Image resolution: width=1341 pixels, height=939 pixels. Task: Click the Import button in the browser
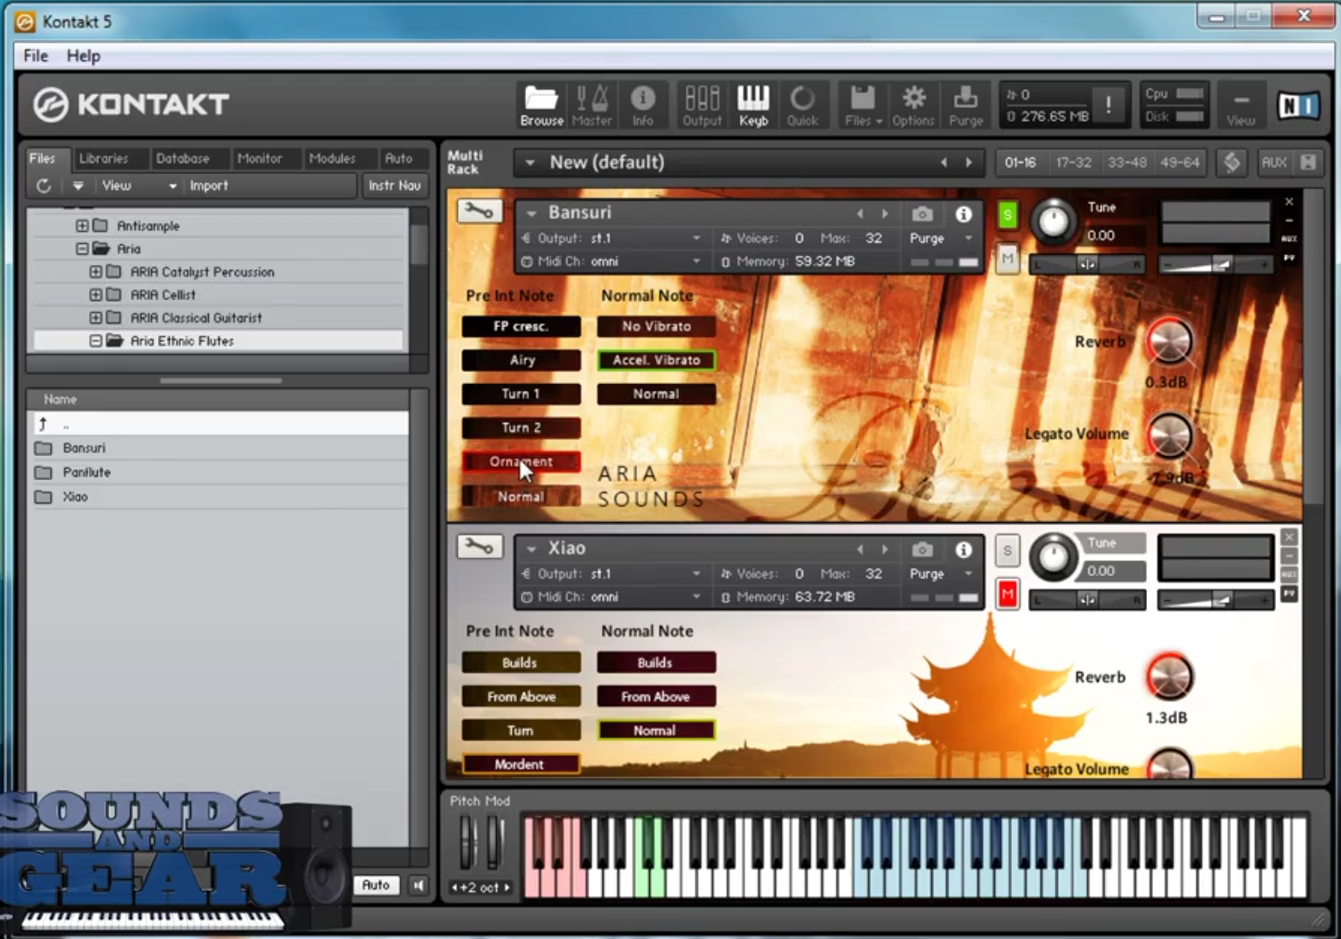point(209,186)
